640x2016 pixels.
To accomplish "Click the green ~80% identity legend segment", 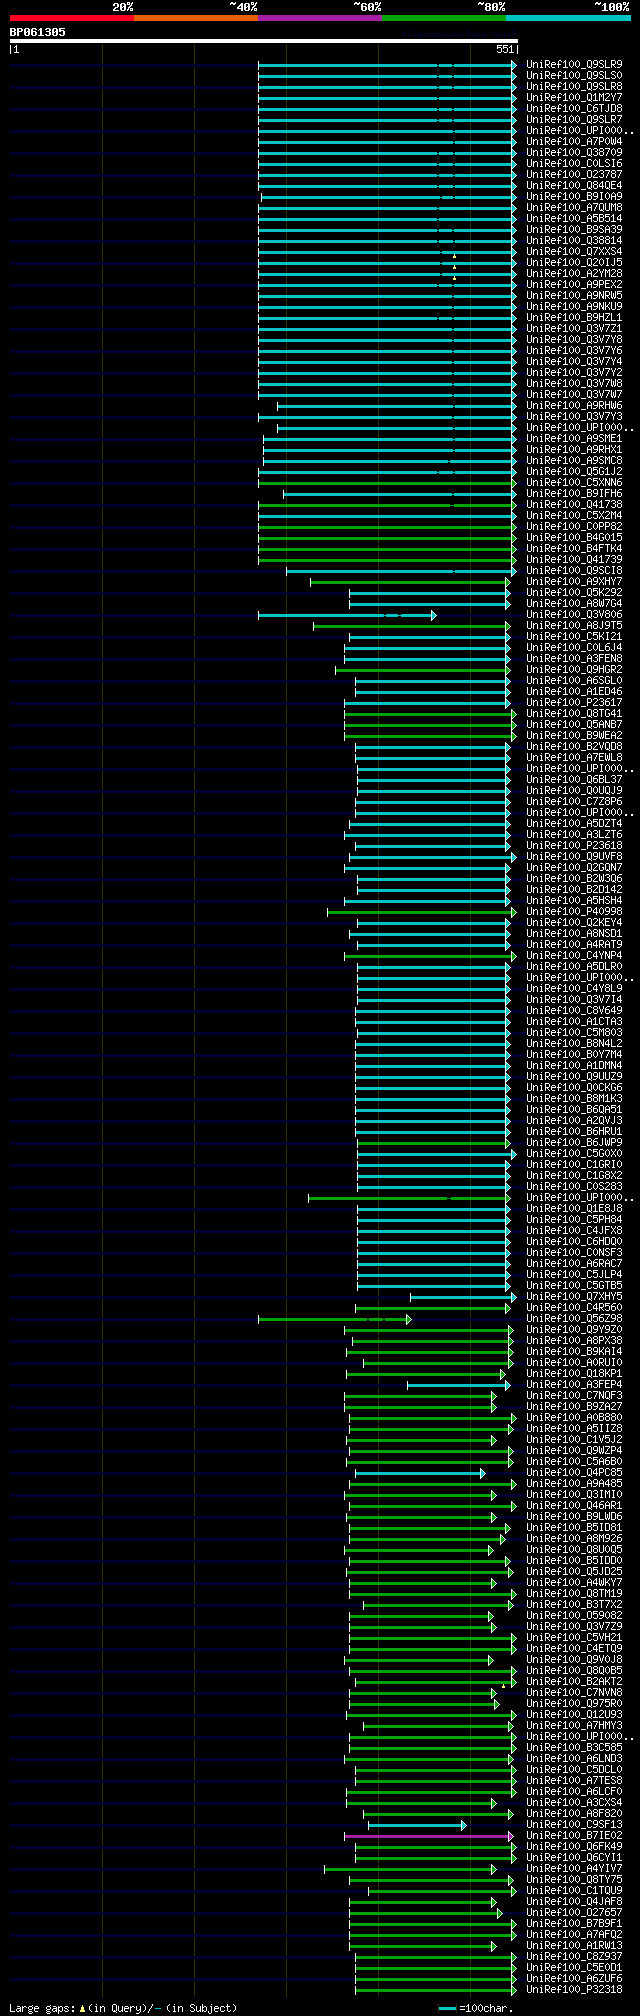I will pyautogui.click(x=443, y=18).
